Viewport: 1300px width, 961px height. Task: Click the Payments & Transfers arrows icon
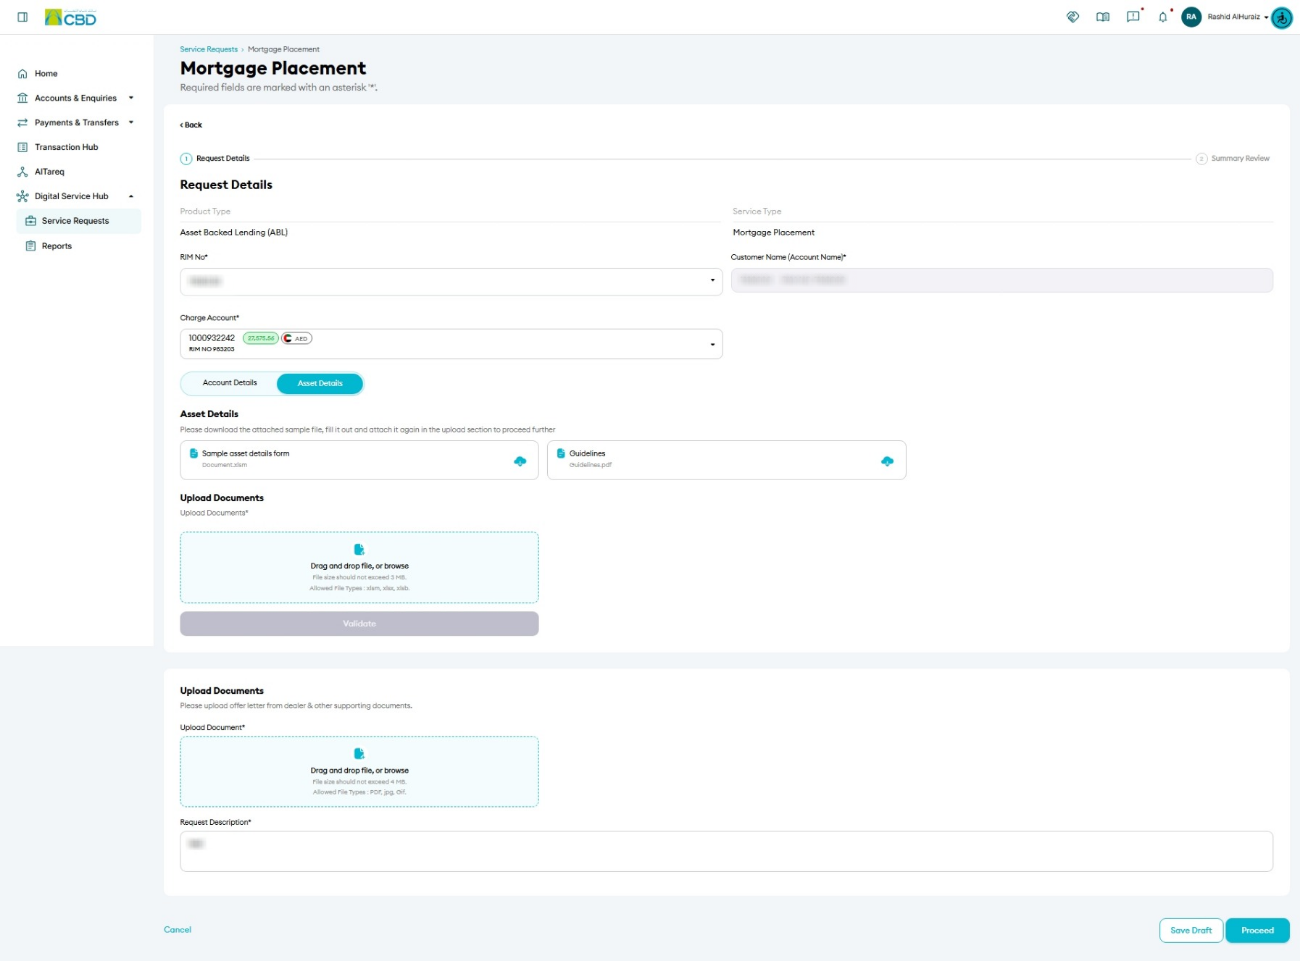23,123
